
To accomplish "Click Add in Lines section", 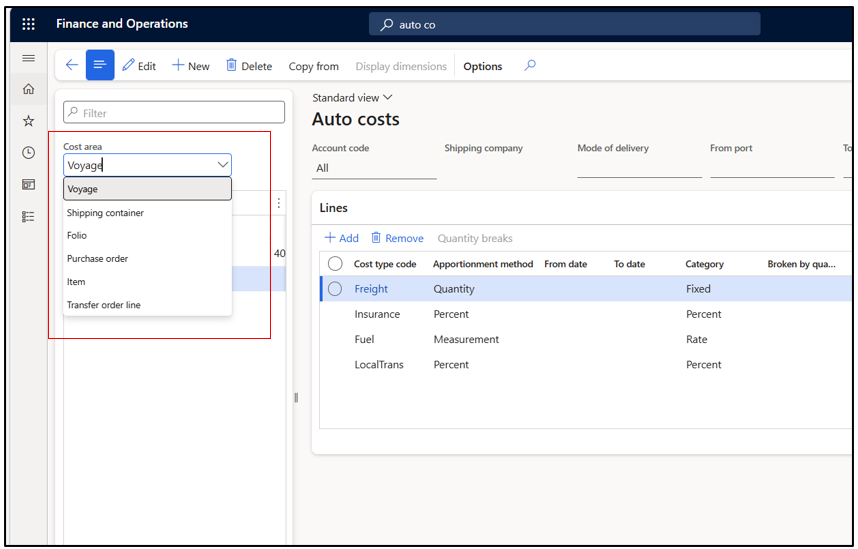I will (x=342, y=238).
